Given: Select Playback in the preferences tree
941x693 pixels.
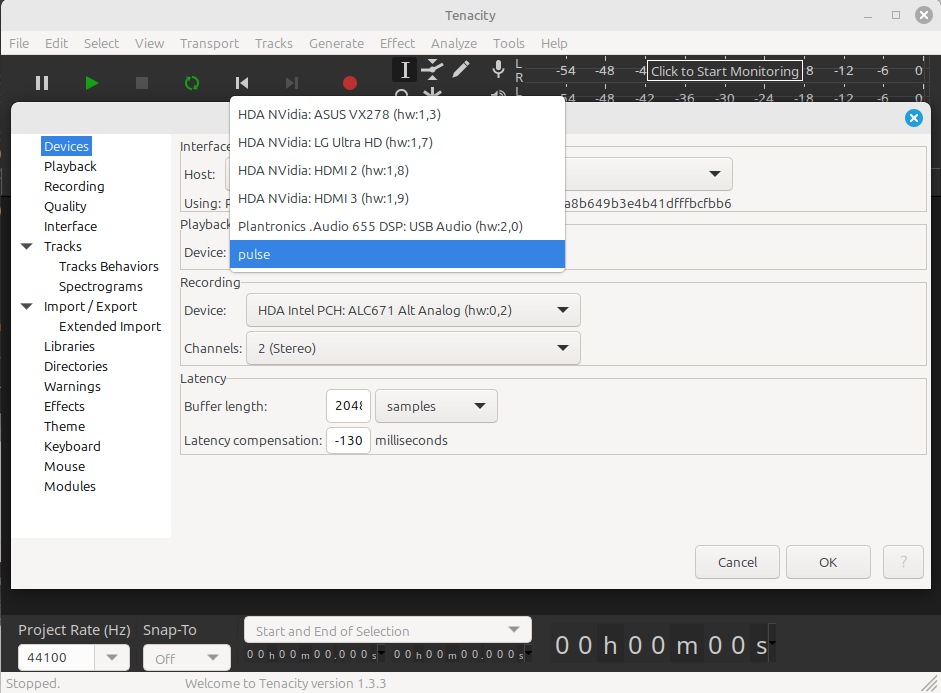Looking at the screenshot, I should coord(70,166).
